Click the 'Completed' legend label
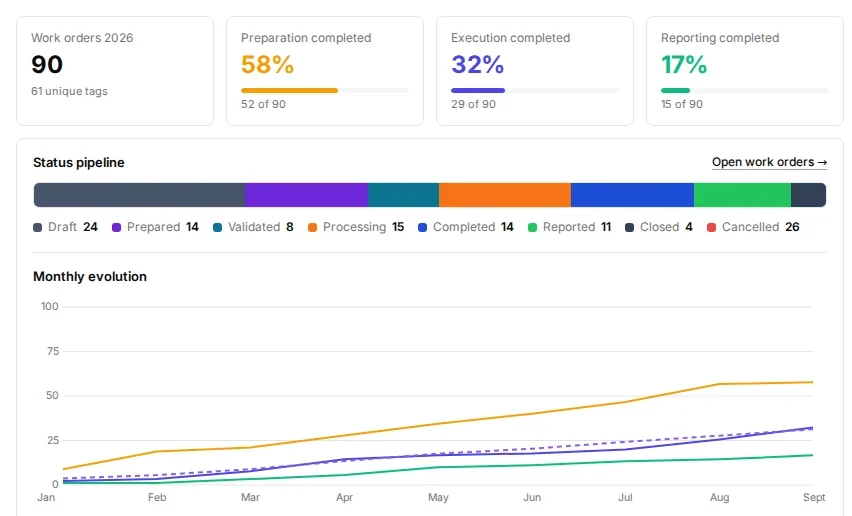 pos(464,227)
